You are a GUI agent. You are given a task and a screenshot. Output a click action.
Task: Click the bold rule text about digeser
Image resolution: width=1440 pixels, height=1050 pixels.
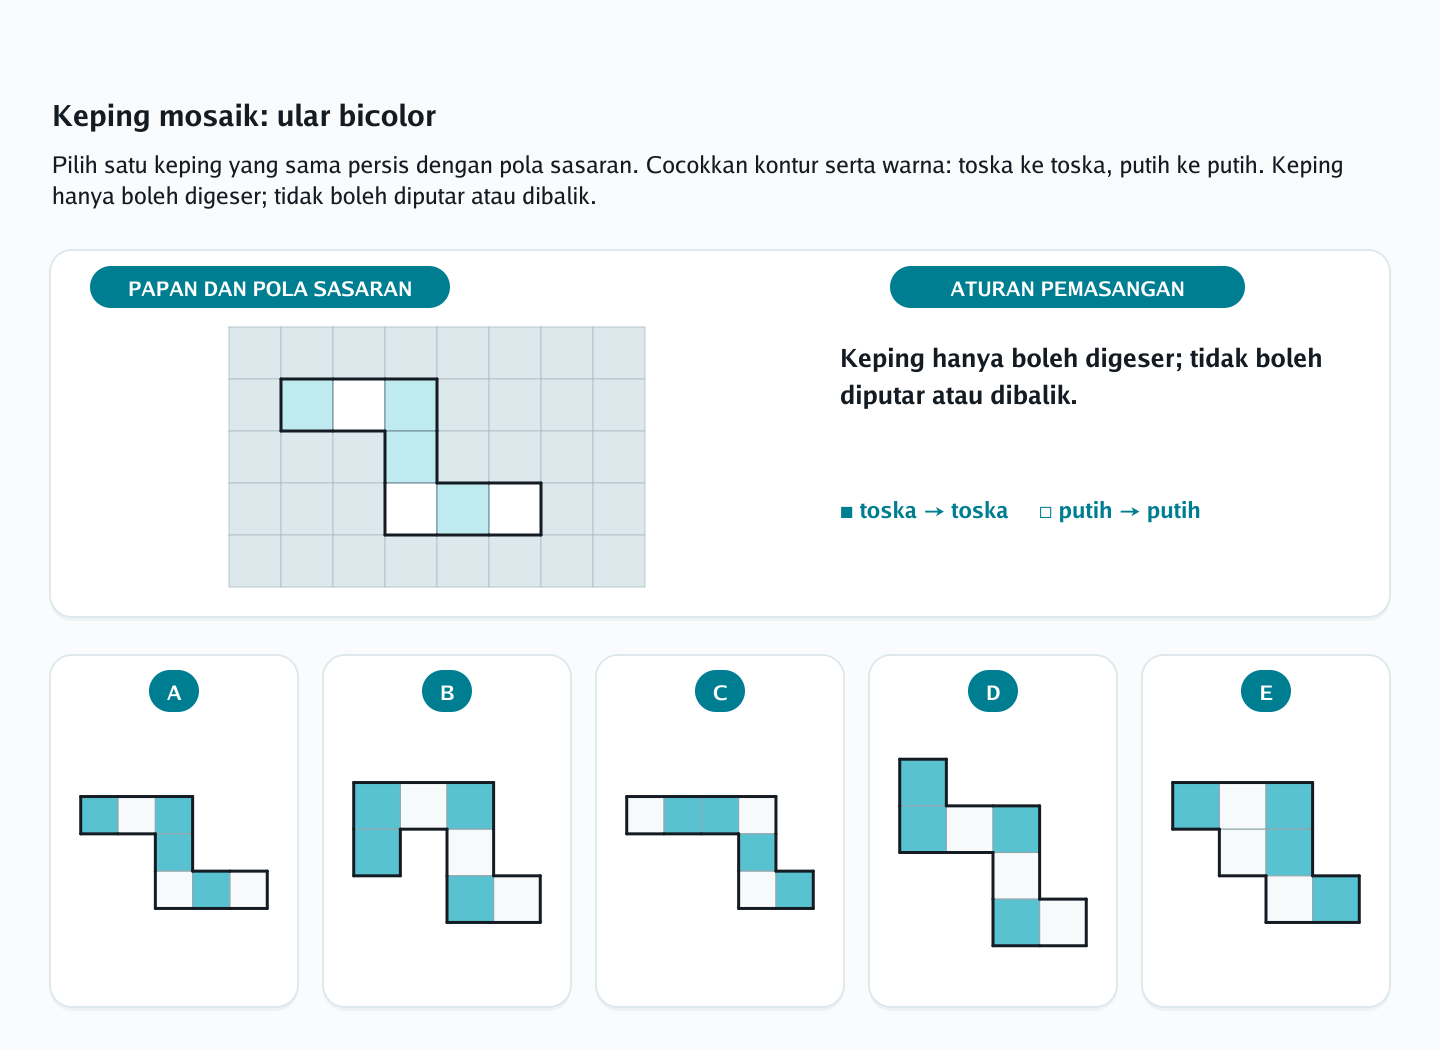pos(1081,376)
